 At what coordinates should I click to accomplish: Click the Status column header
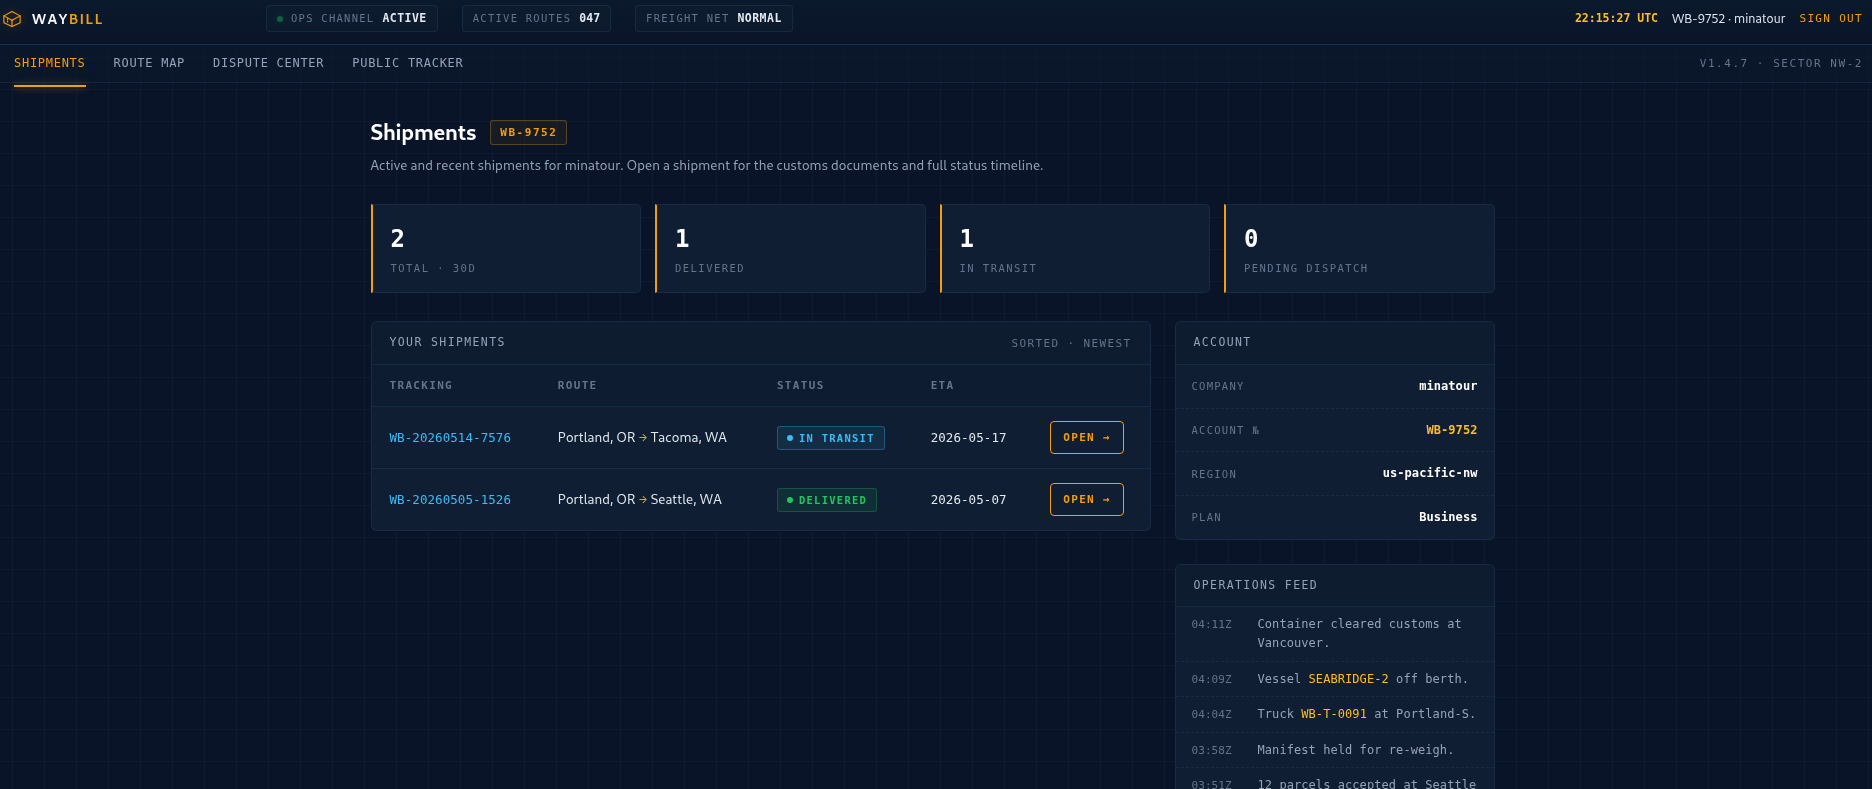[x=800, y=385]
